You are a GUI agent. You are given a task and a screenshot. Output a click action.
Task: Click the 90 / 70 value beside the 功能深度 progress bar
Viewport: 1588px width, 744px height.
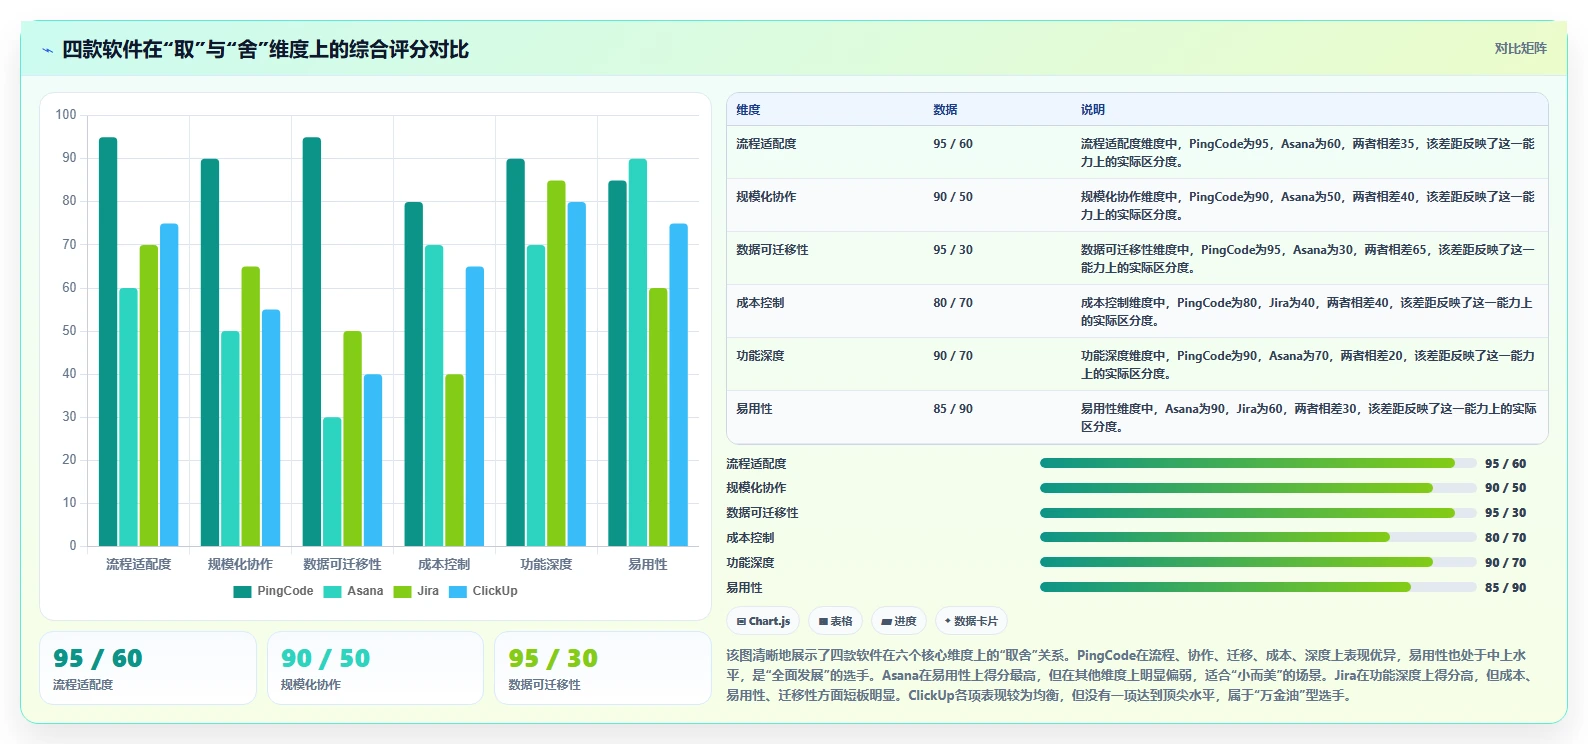pos(1505,563)
